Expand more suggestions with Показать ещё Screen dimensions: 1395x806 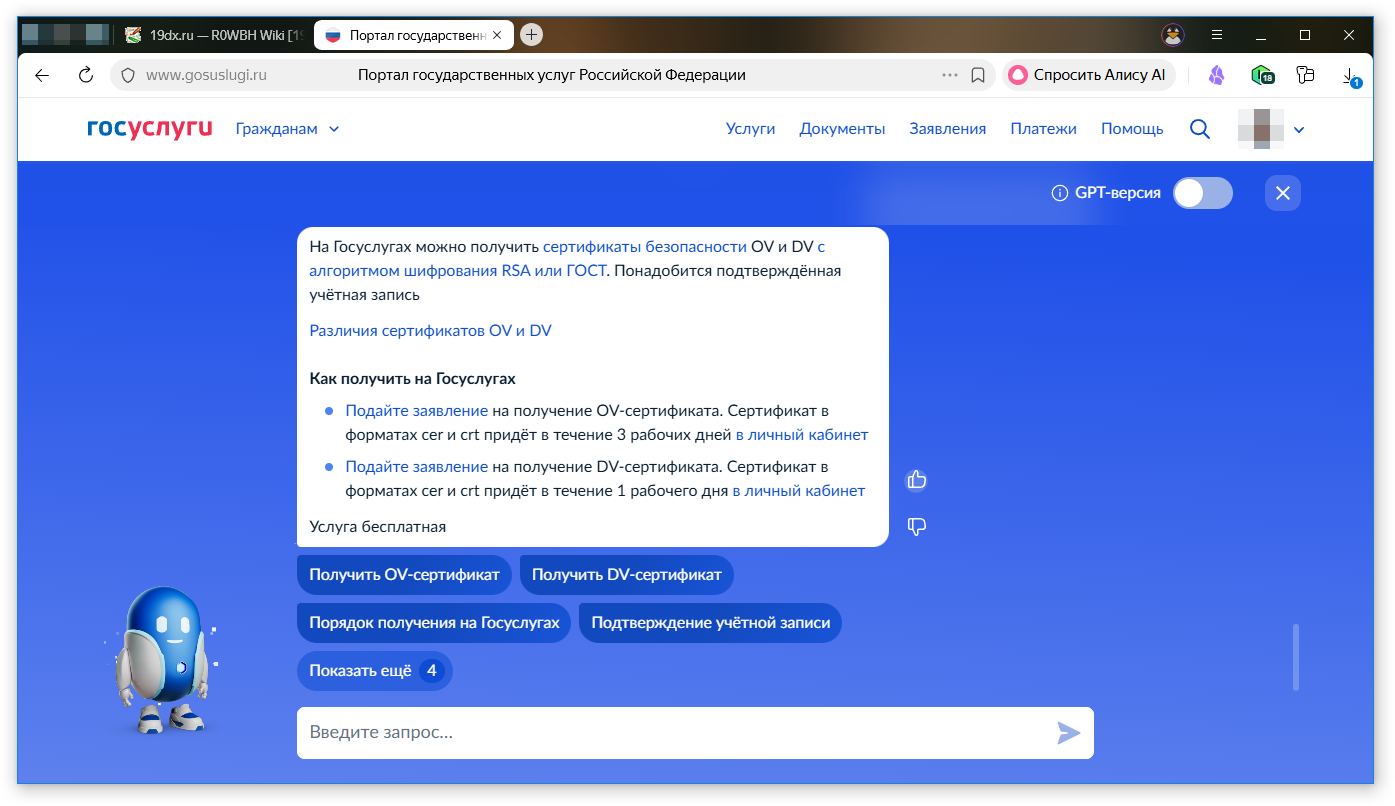tap(374, 671)
